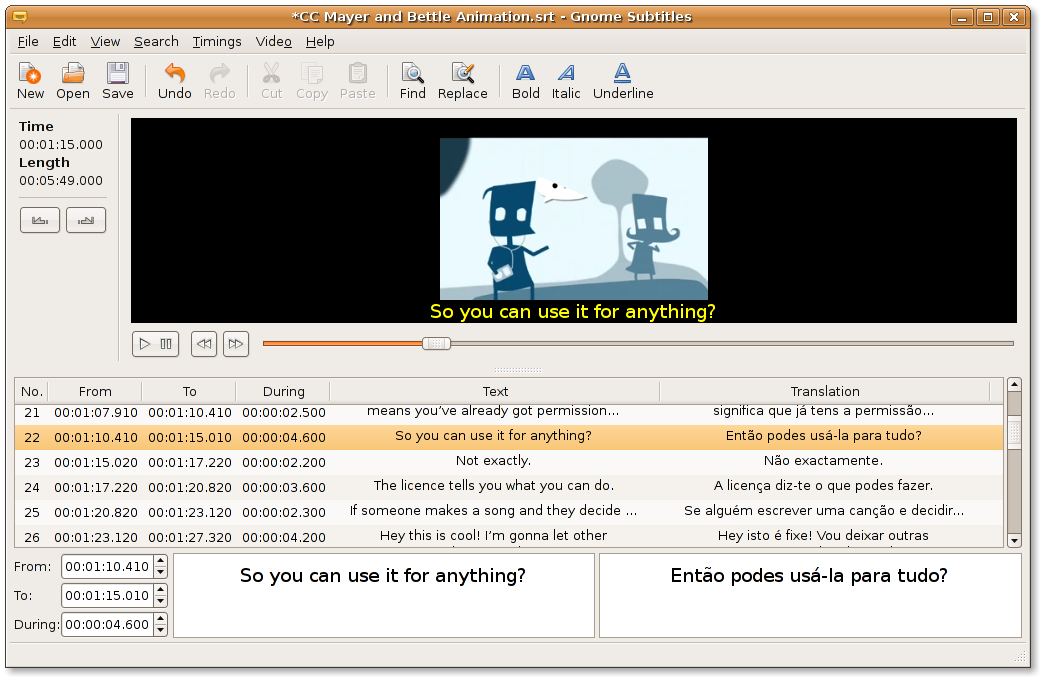The image size is (1040, 677).
Task: Undo the last change
Action: tap(174, 81)
